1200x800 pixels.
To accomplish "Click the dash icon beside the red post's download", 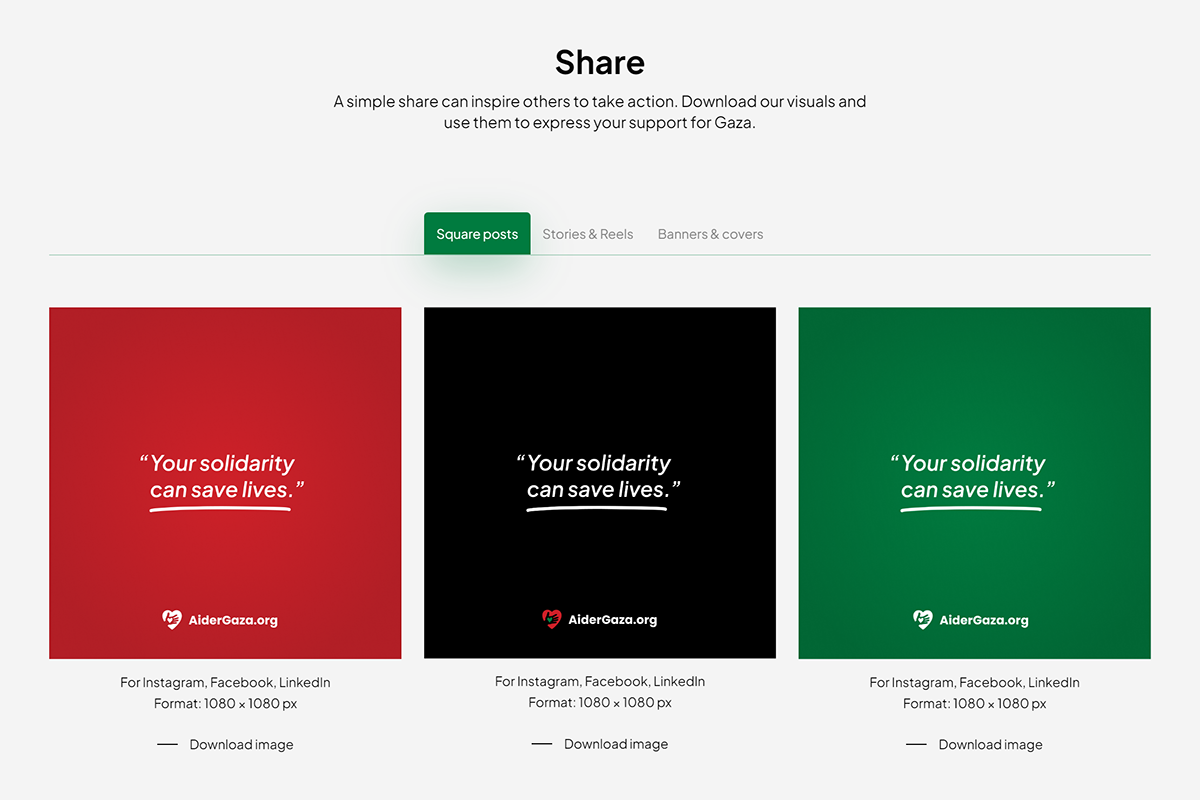I will (x=167, y=745).
